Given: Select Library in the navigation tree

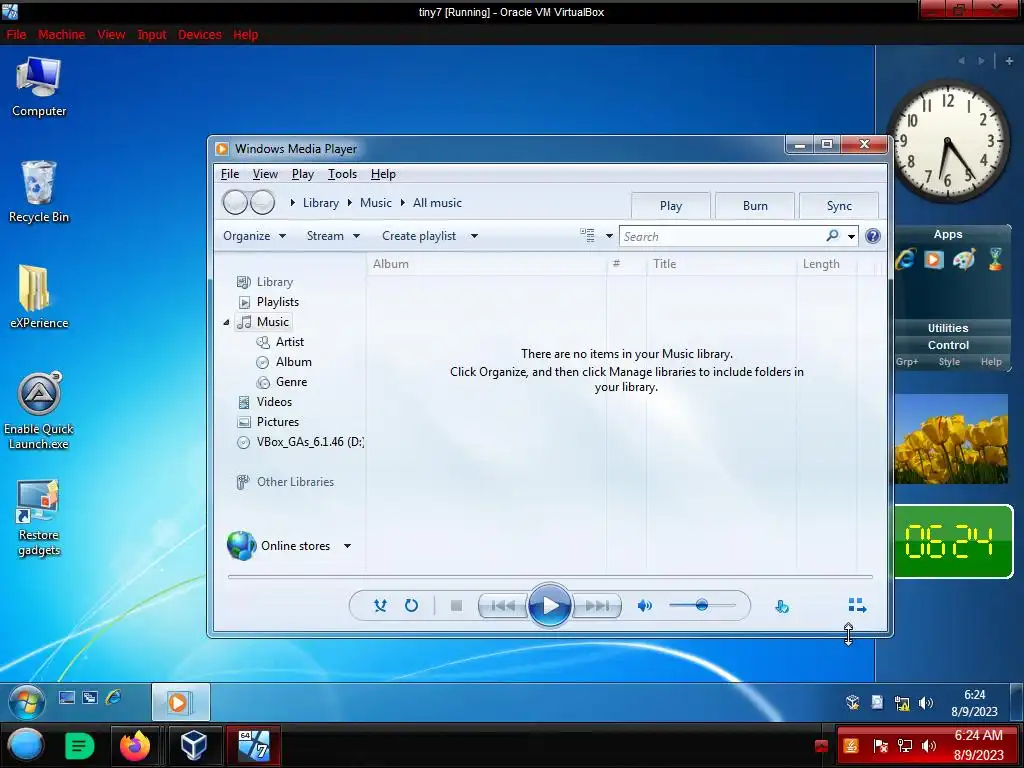Looking at the screenshot, I should [x=274, y=281].
